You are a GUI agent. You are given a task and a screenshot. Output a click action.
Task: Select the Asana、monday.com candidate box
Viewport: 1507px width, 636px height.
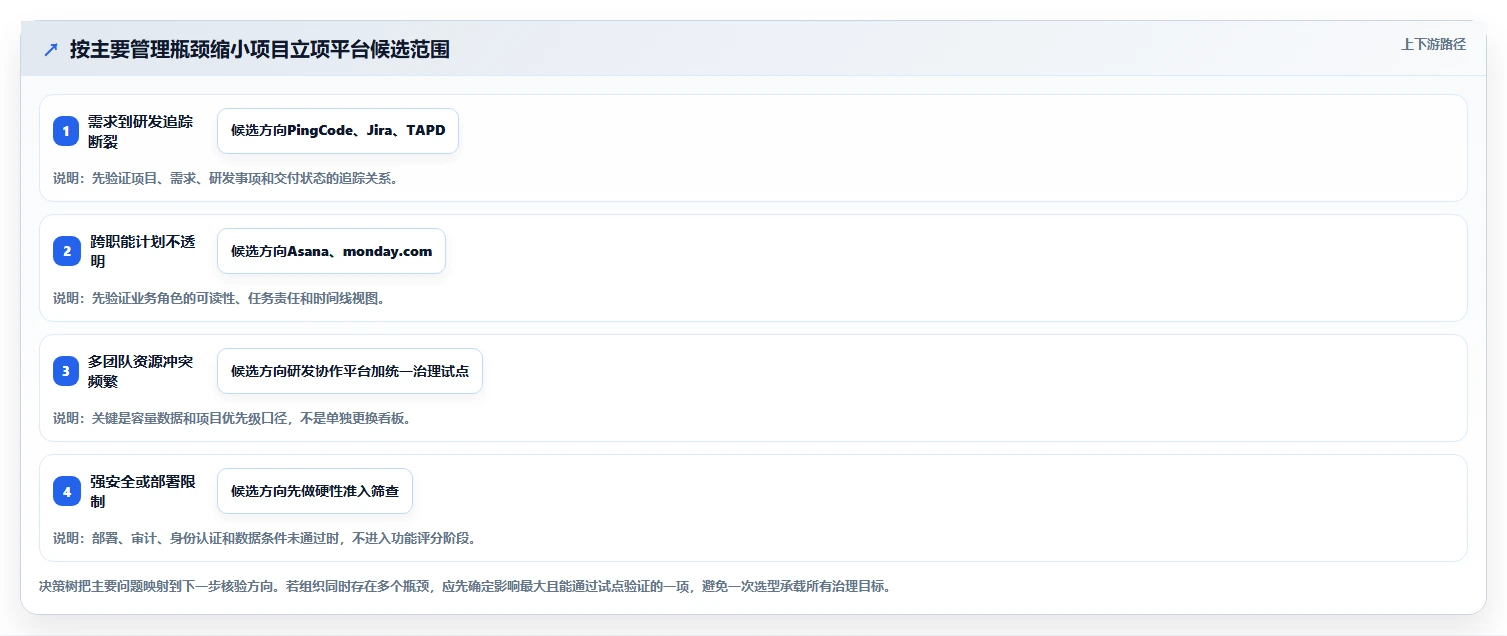331,251
